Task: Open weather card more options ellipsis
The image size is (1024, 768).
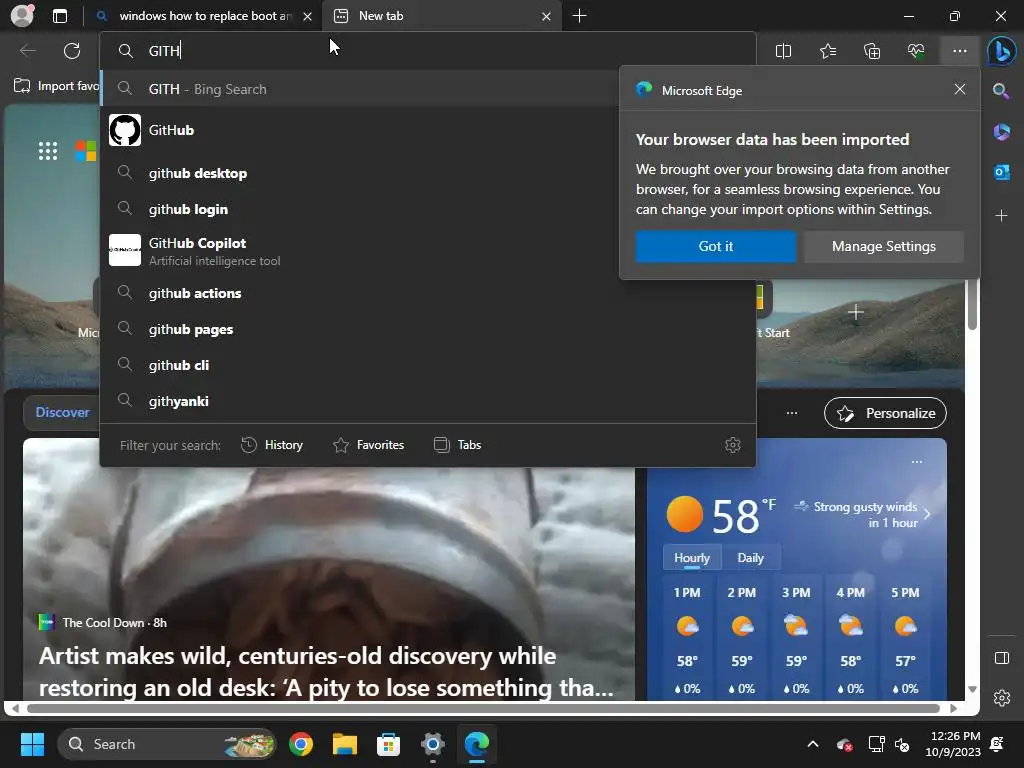Action: (x=917, y=462)
